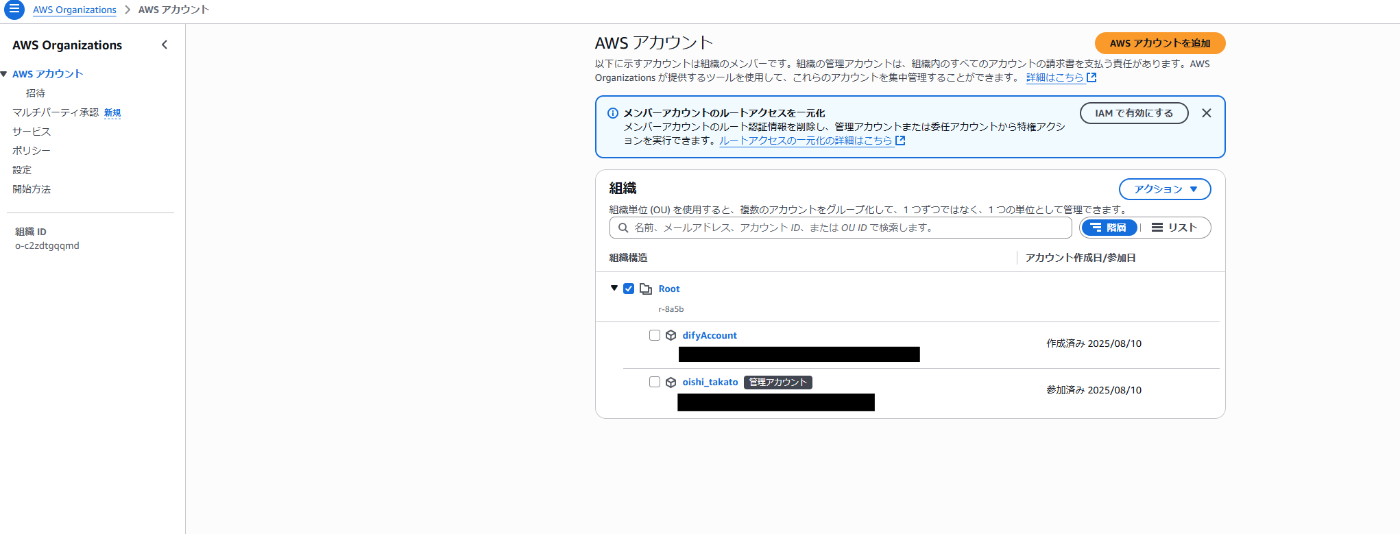The width and height of the screenshot is (1400, 534).
Task: Click the 新規 label beside マルチパーティ承認
Action: click(x=112, y=113)
